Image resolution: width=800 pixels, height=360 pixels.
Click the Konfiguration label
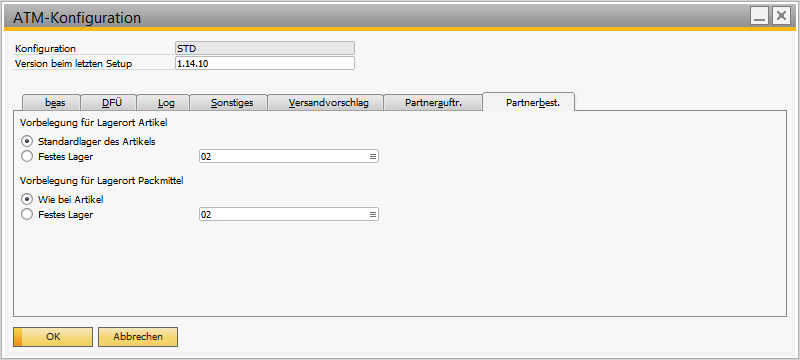[x=45, y=49]
